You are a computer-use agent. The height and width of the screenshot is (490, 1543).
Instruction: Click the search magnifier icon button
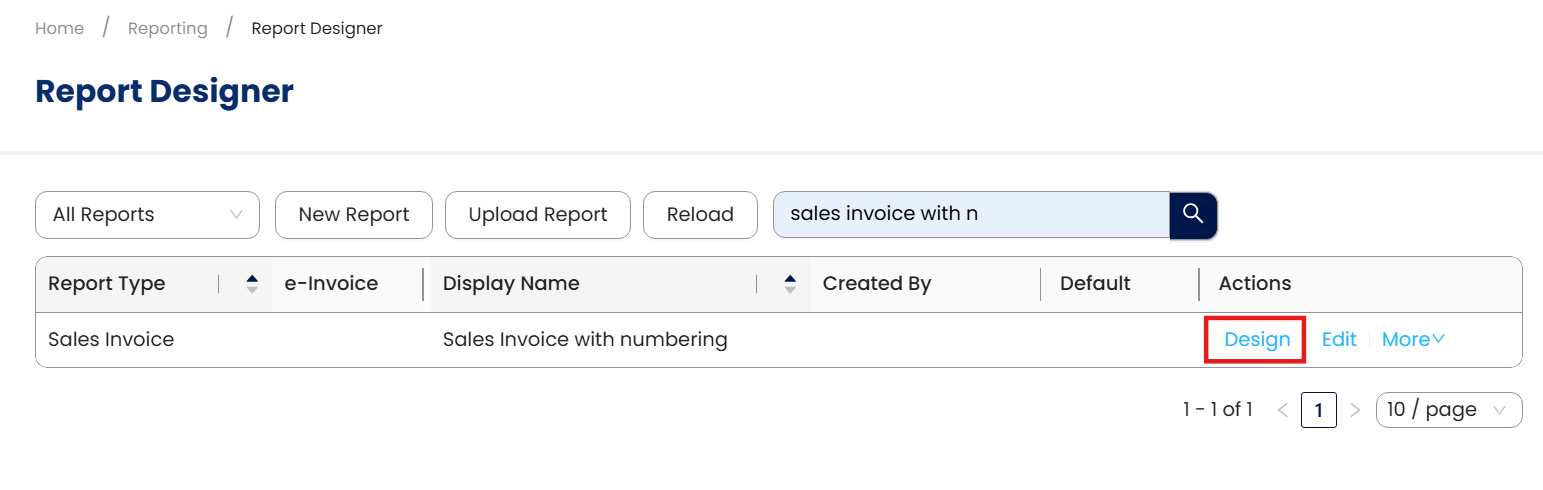point(1193,215)
